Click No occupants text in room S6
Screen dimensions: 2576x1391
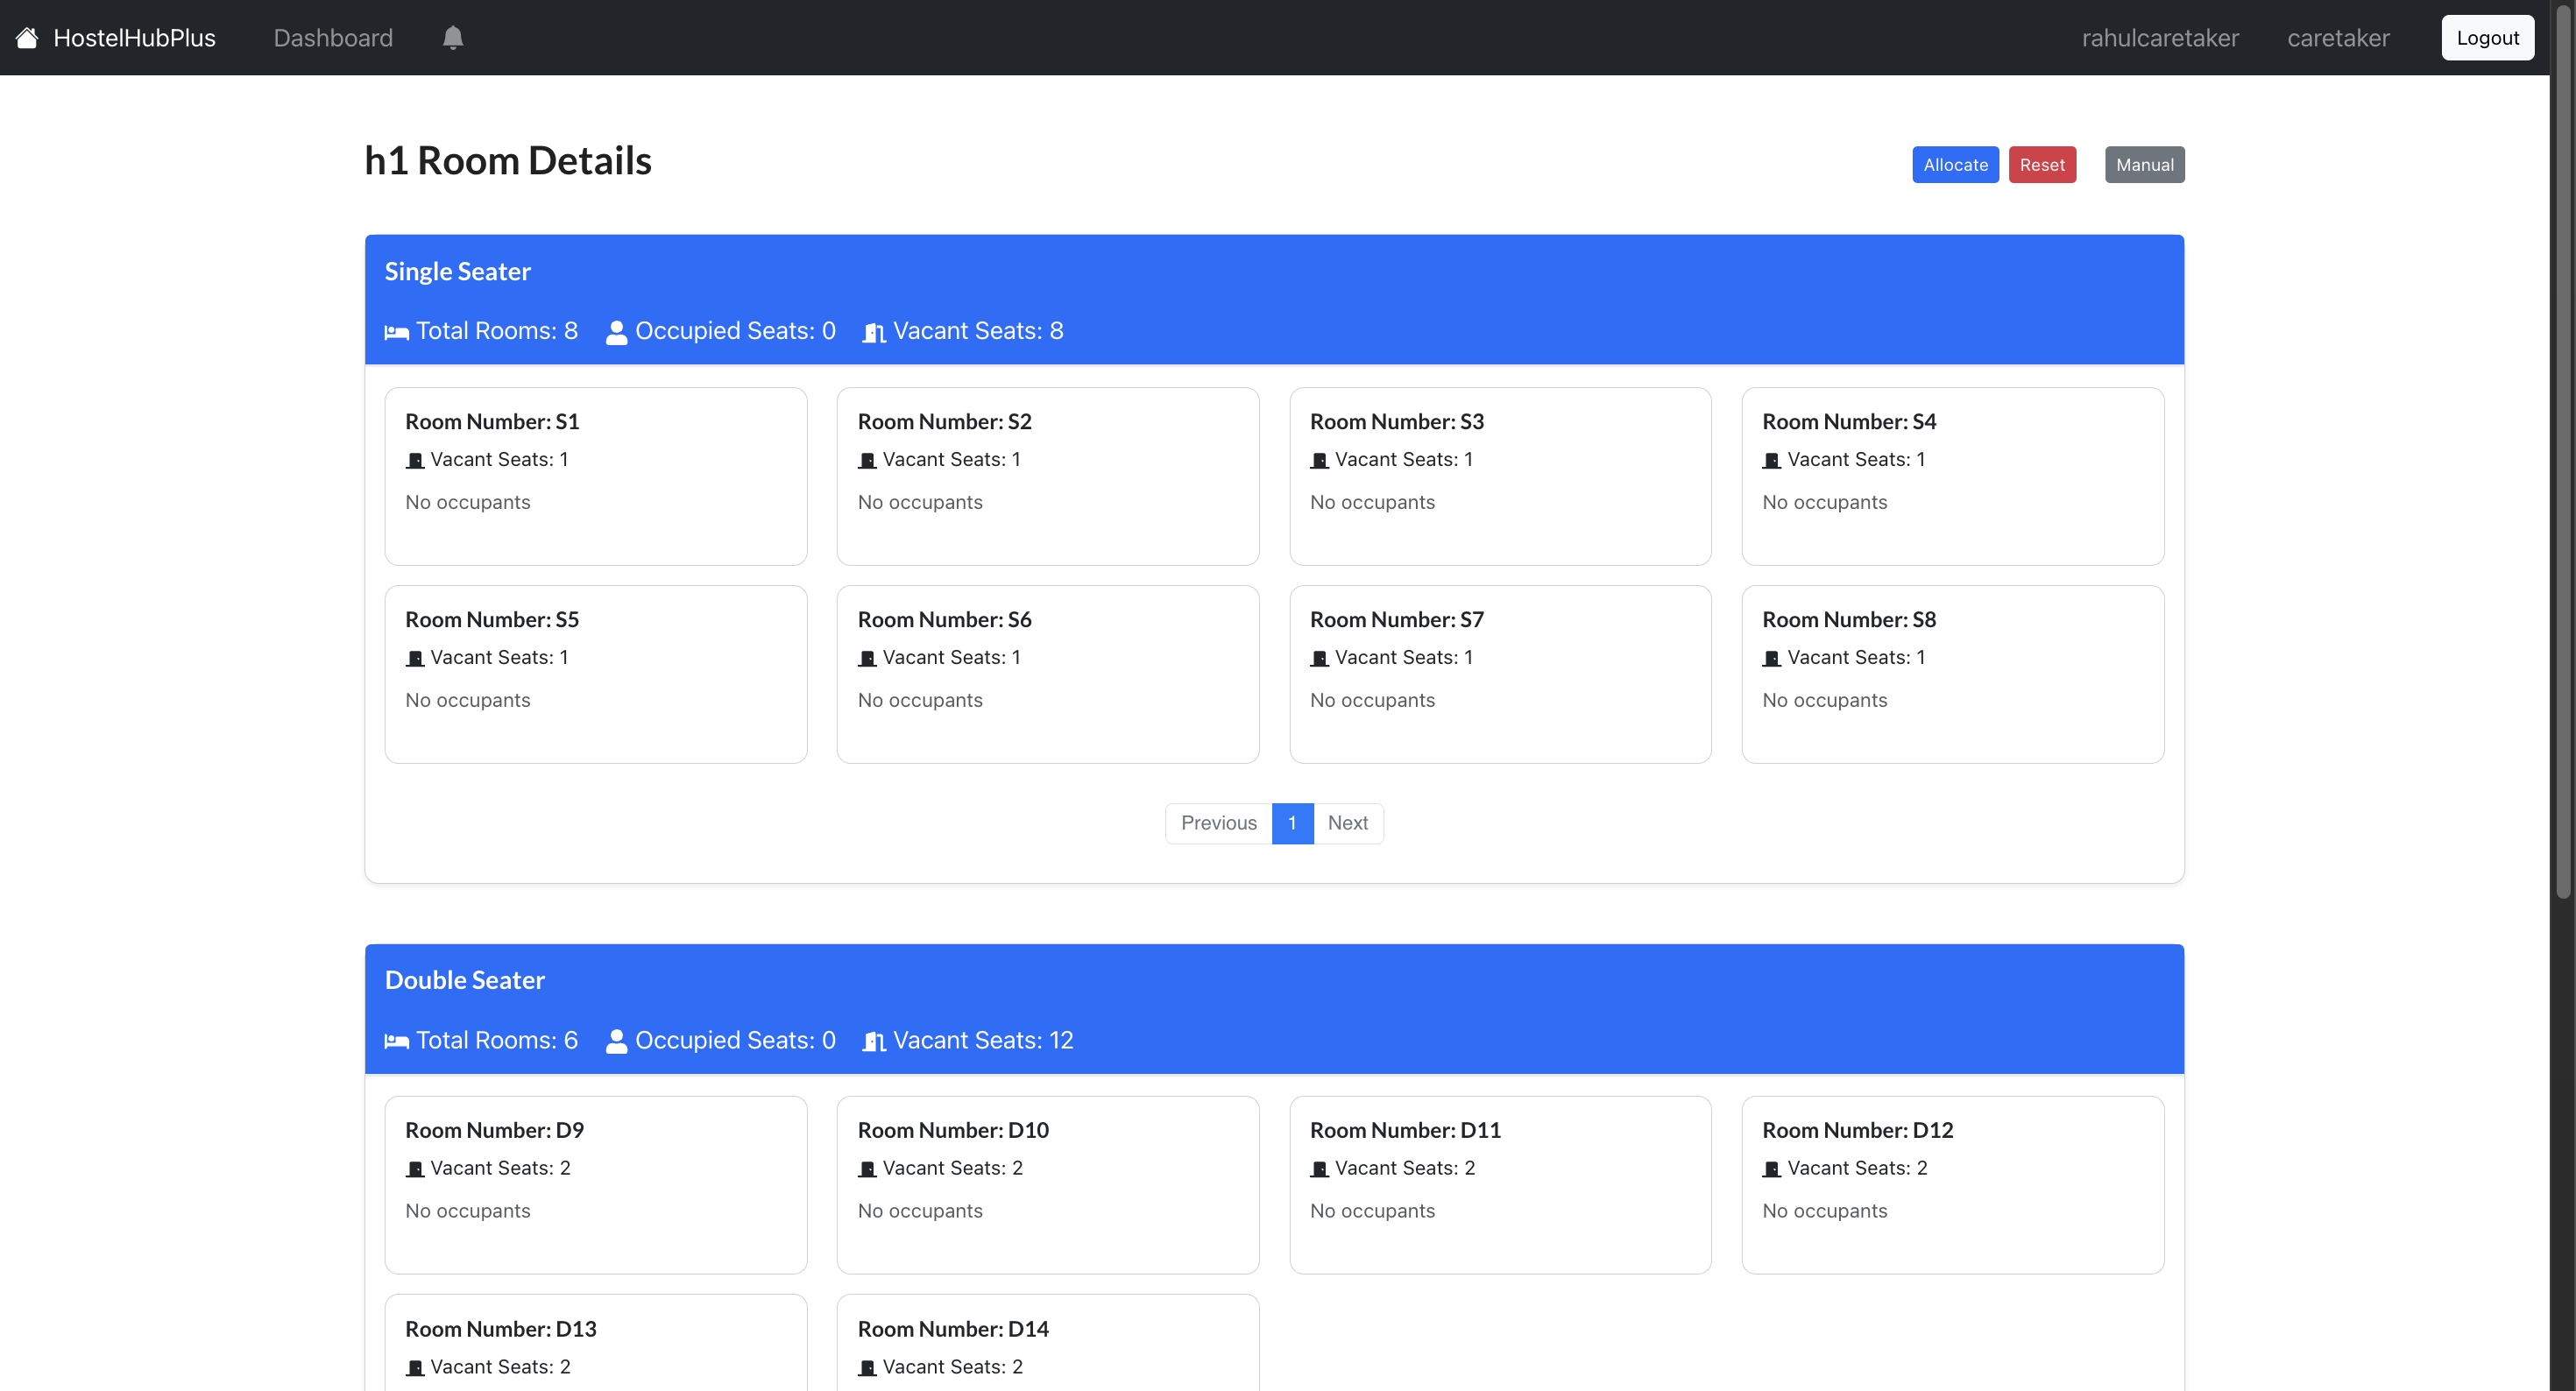[920, 701]
